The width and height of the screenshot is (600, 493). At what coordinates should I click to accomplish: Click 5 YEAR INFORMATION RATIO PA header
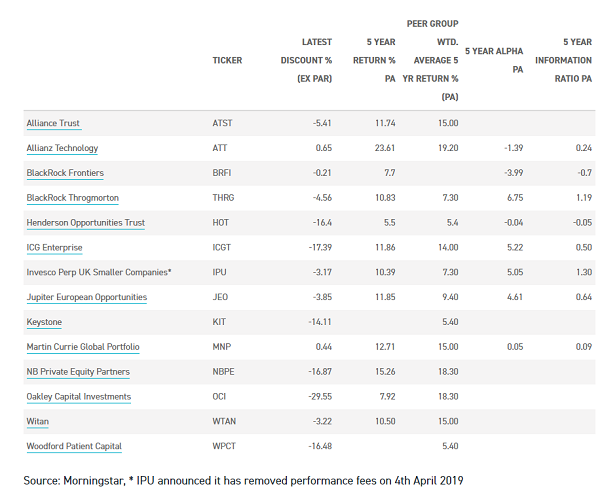[563, 60]
